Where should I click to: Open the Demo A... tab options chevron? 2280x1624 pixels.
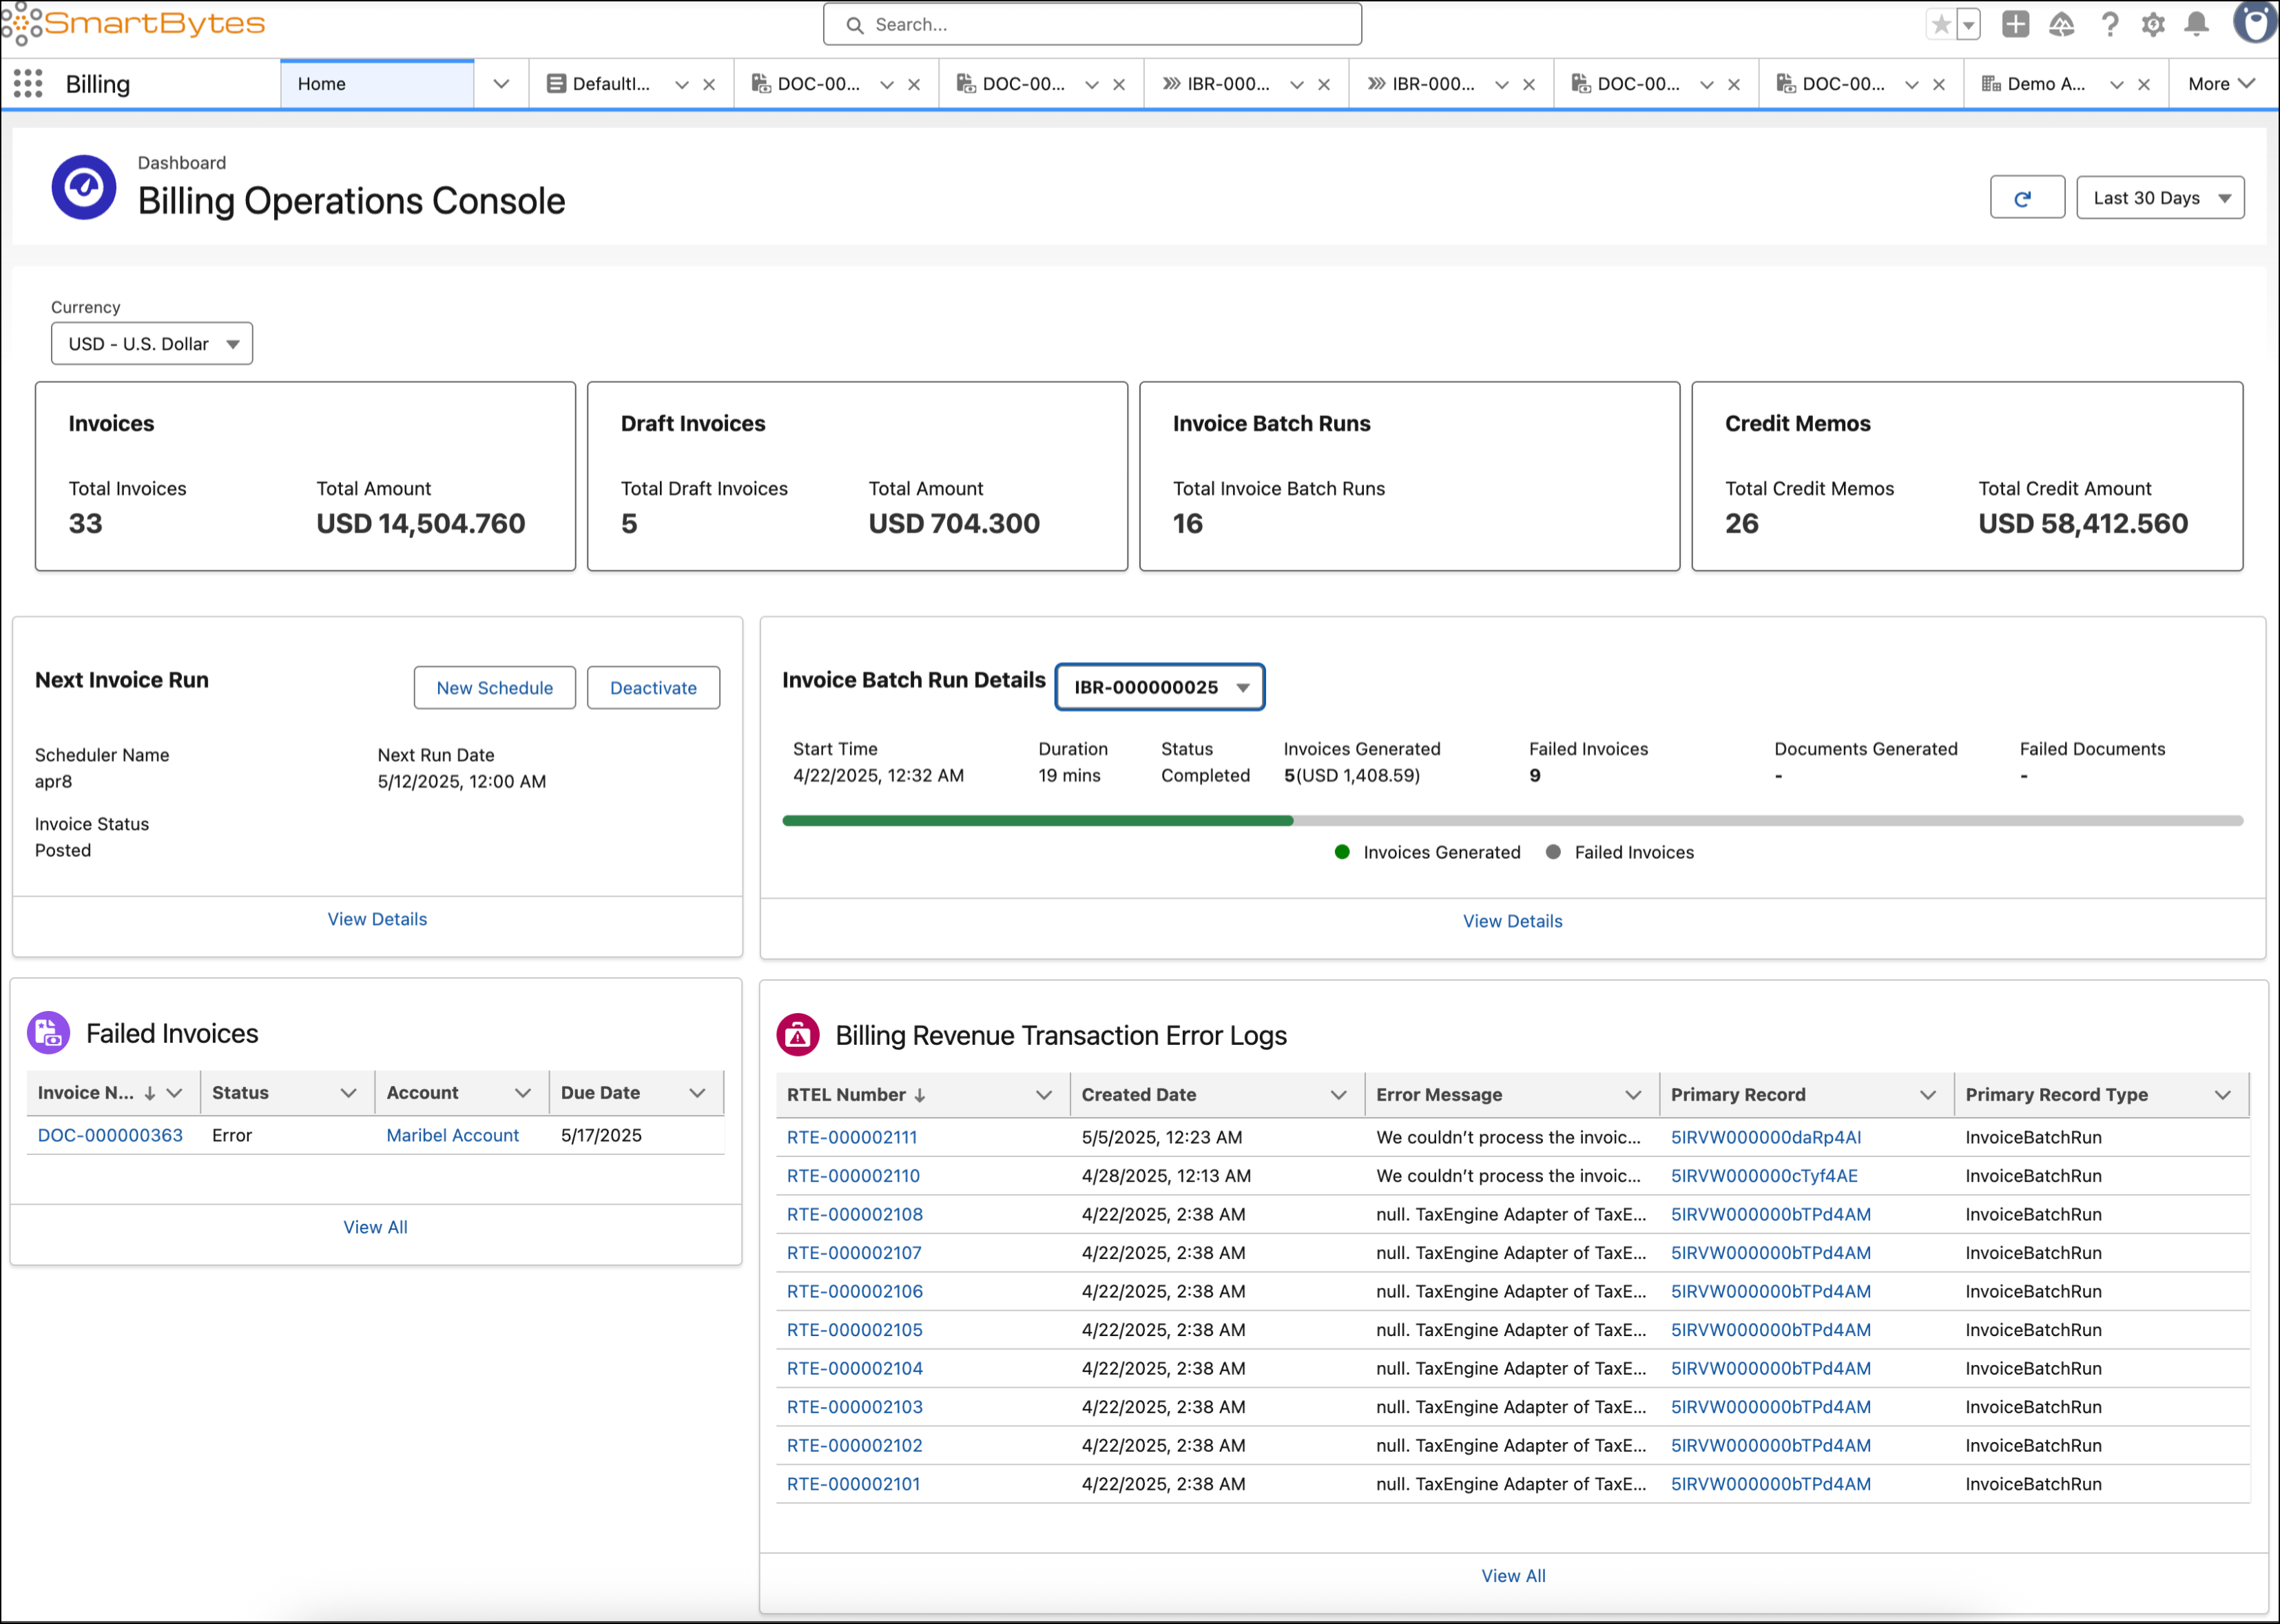pos(2117,85)
